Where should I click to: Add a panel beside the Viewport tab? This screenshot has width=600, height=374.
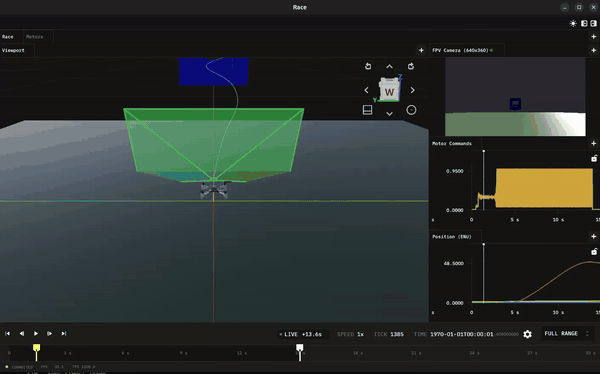coord(421,50)
